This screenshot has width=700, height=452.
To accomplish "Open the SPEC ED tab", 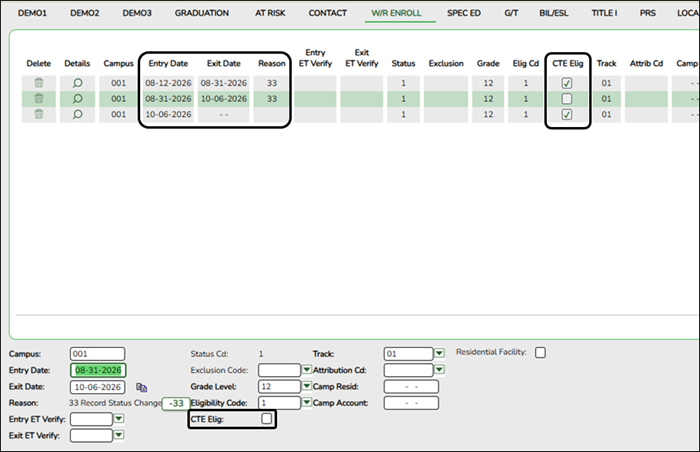I will click(x=464, y=13).
